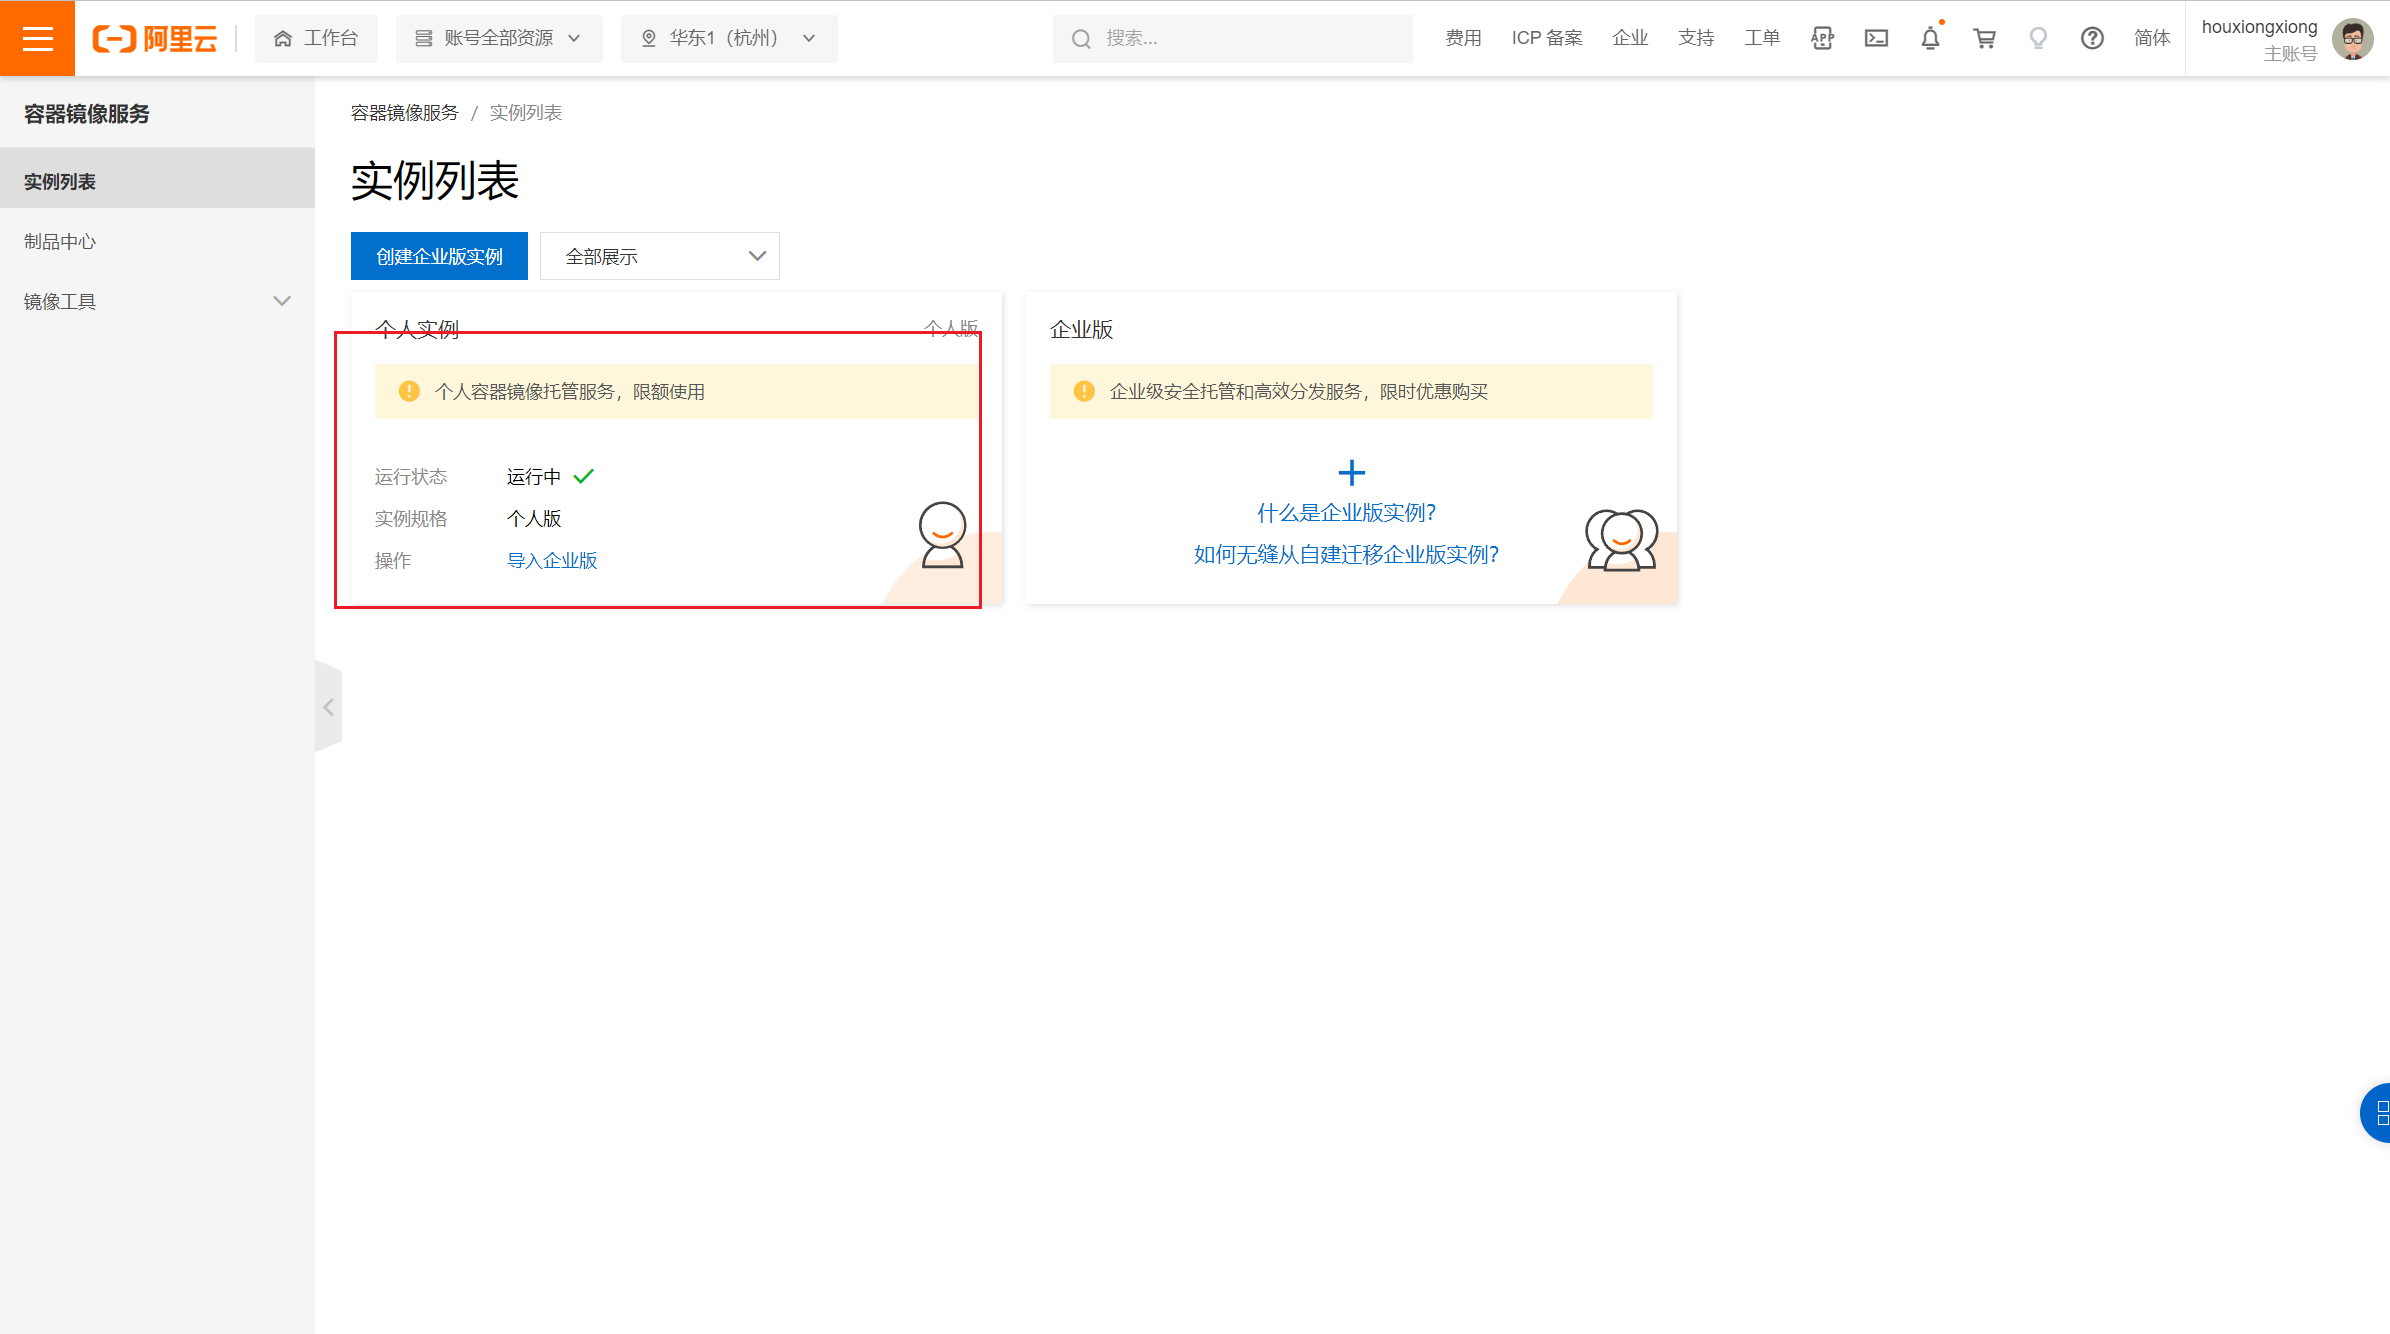Open the shopping cart icon
The height and width of the screenshot is (1334, 2390).
[1984, 38]
